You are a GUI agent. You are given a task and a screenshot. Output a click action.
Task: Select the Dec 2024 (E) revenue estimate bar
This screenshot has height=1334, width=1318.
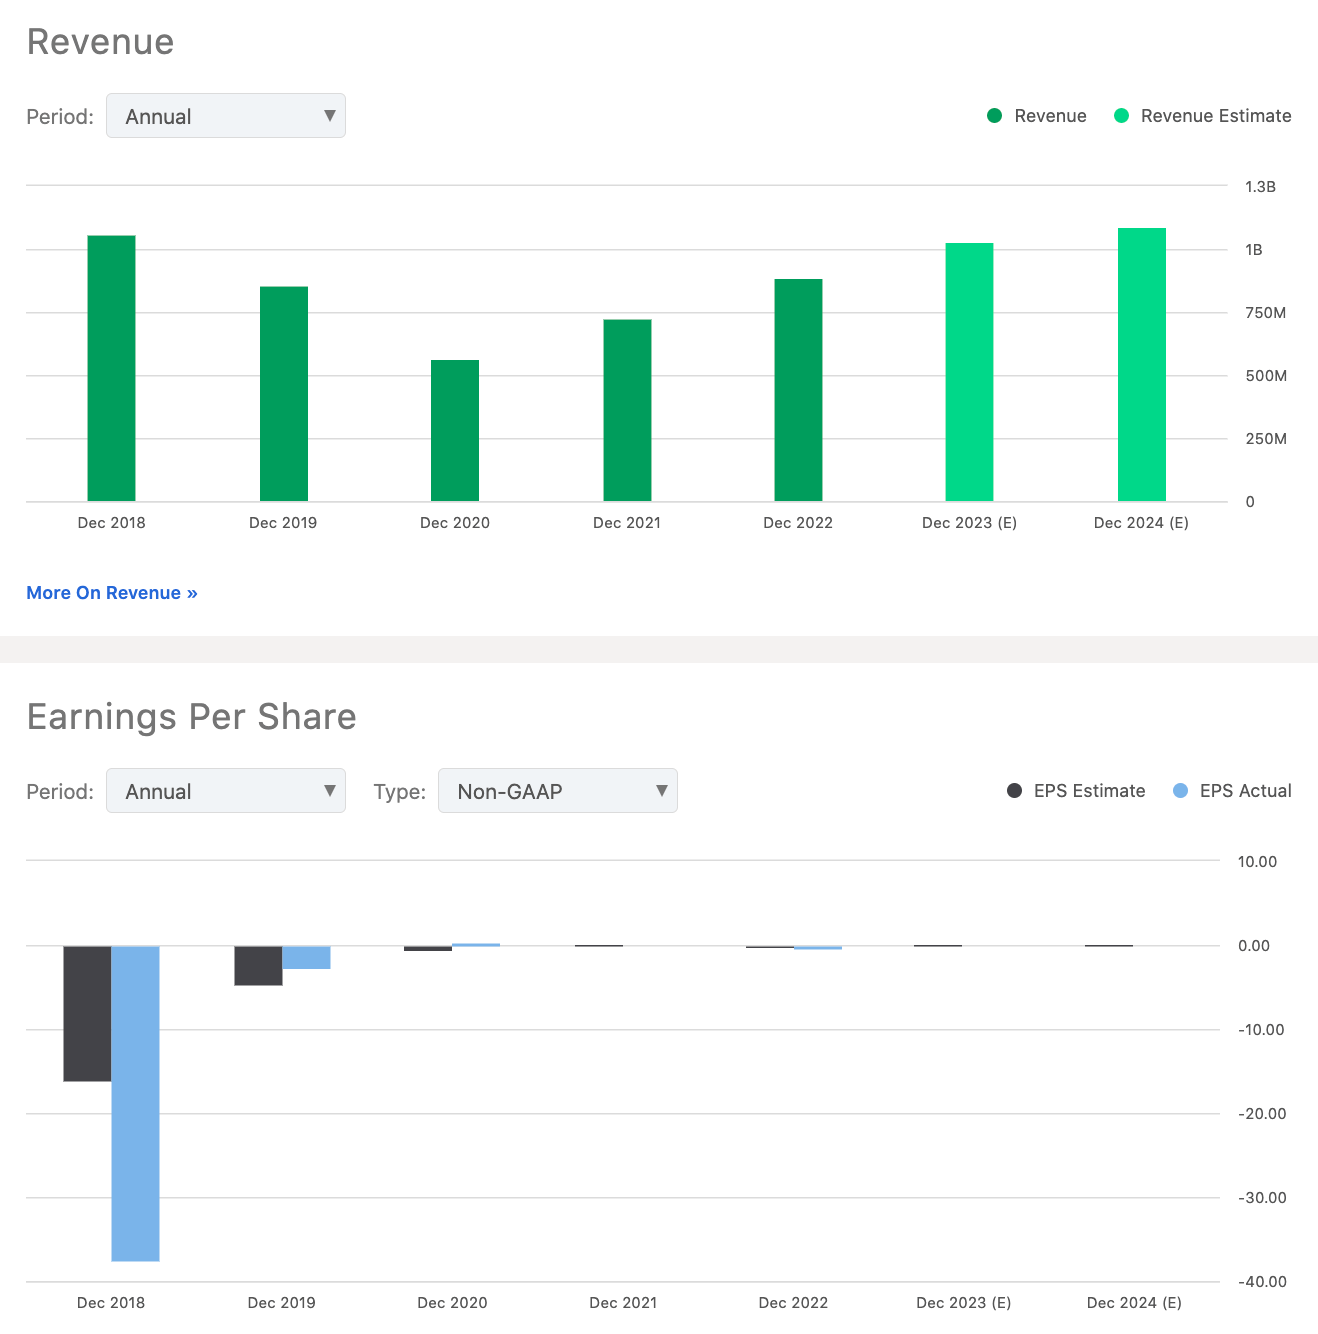(1141, 365)
